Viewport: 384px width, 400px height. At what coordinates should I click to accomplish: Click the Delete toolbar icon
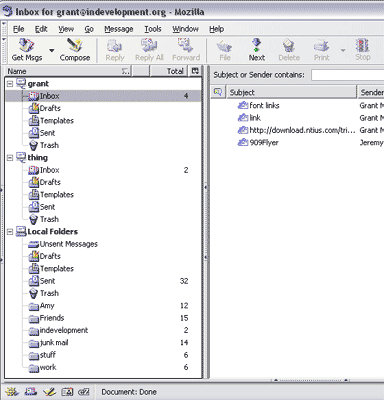[x=289, y=46]
